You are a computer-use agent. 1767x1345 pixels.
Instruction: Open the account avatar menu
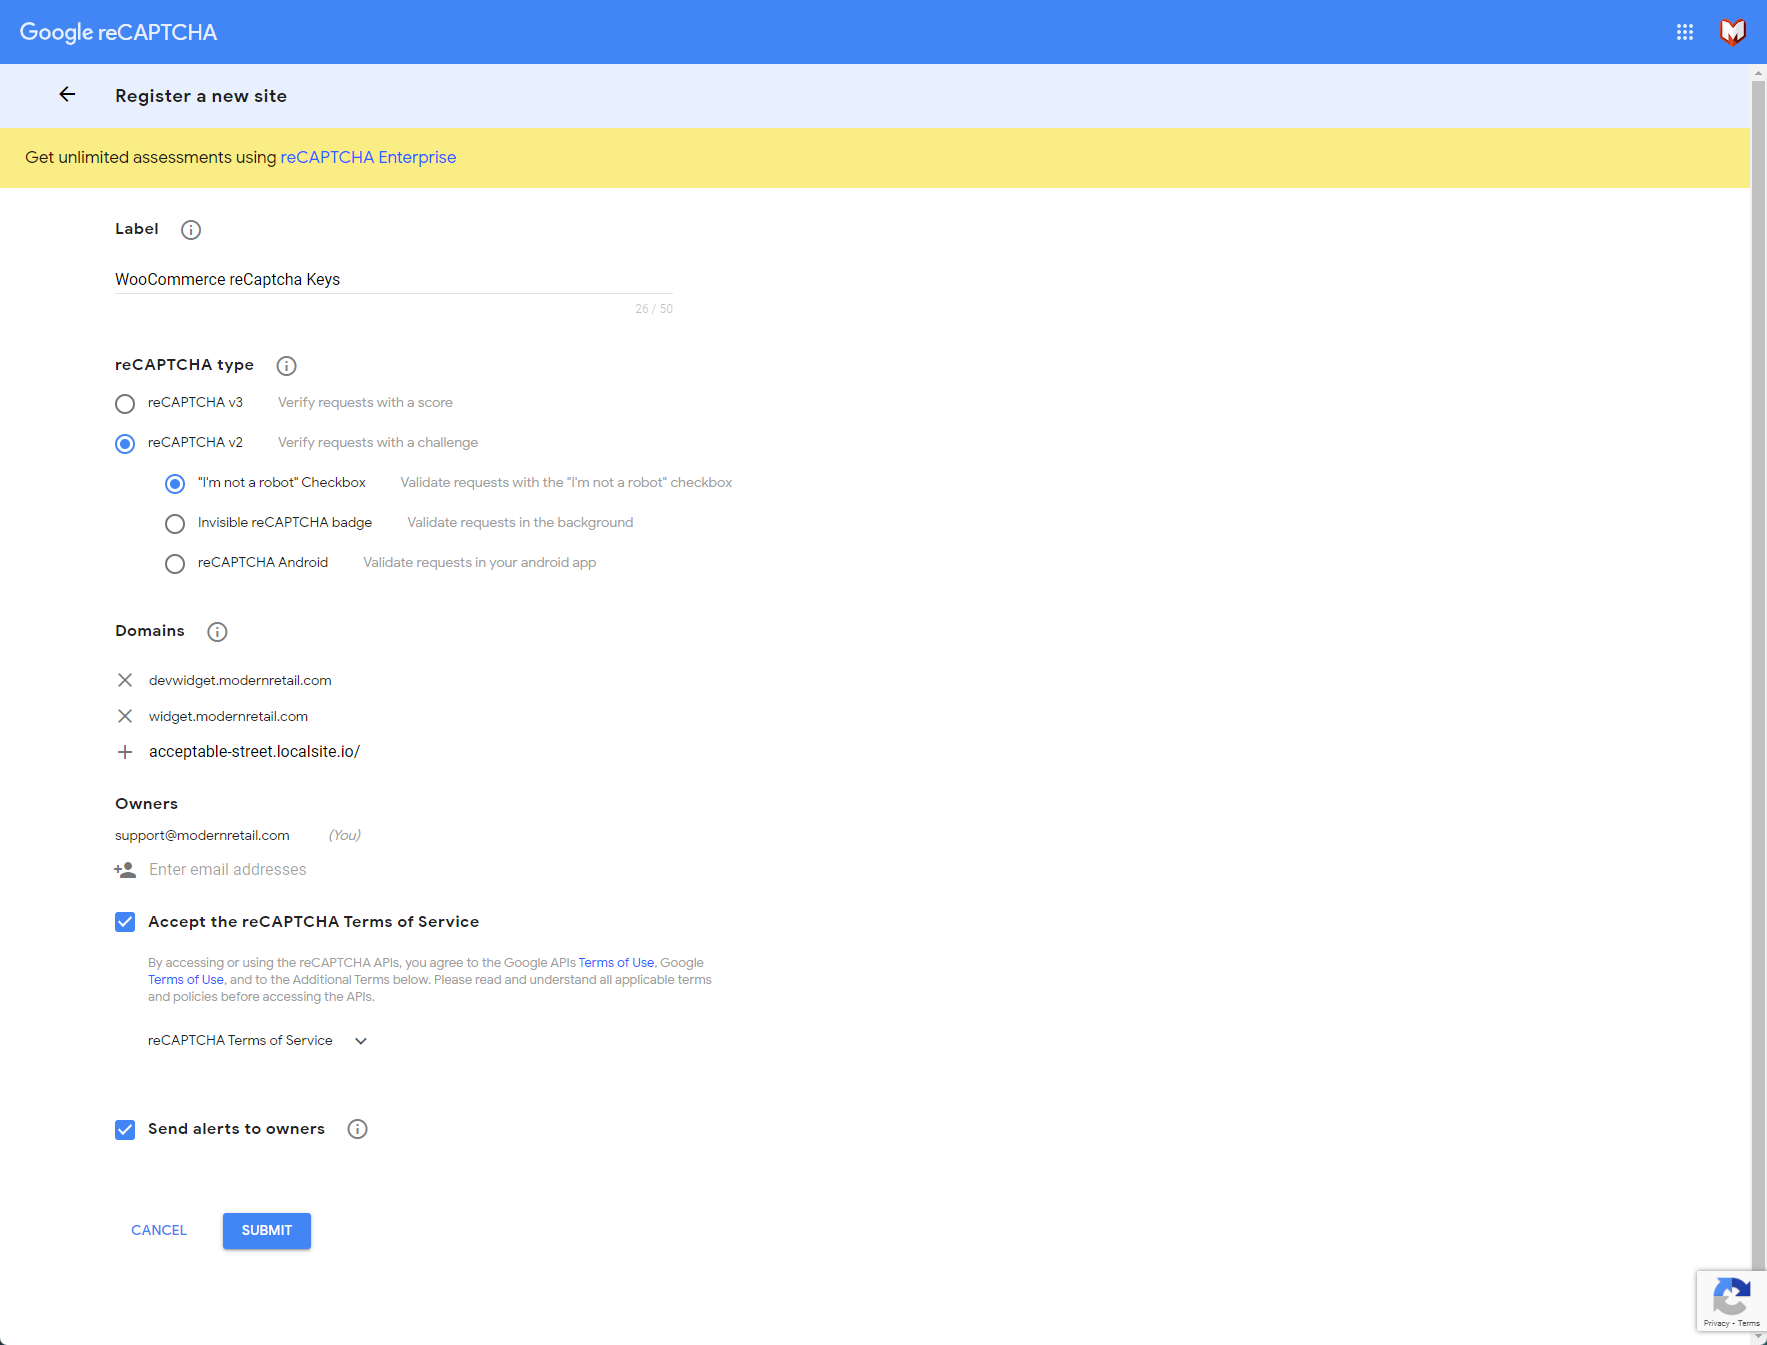(x=1732, y=32)
